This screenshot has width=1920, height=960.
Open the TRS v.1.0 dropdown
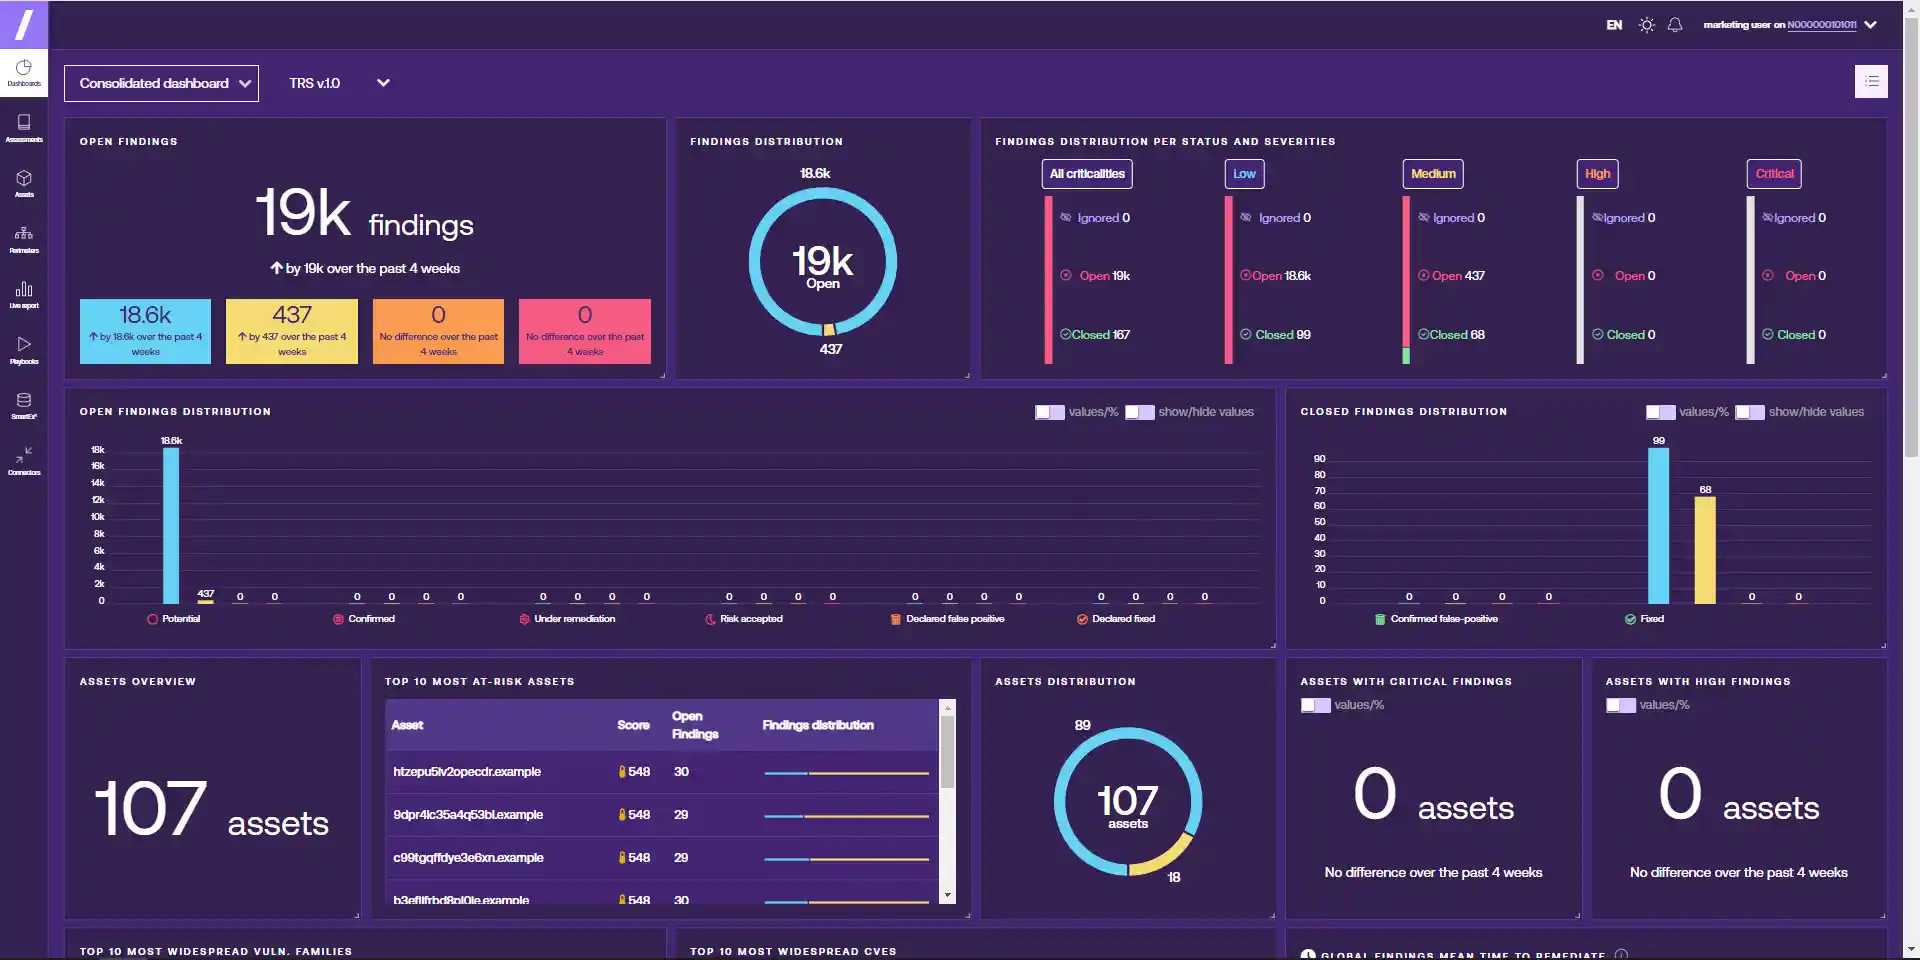coord(339,83)
